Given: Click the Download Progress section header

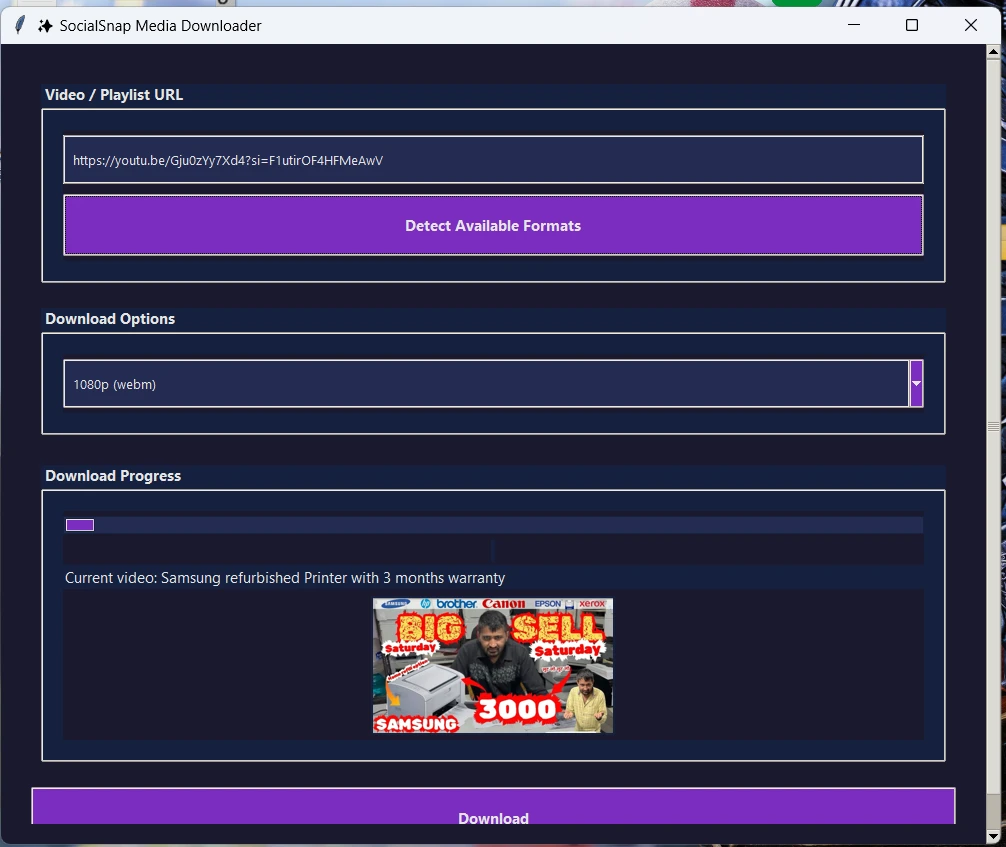Looking at the screenshot, I should (x=113, y=475).
